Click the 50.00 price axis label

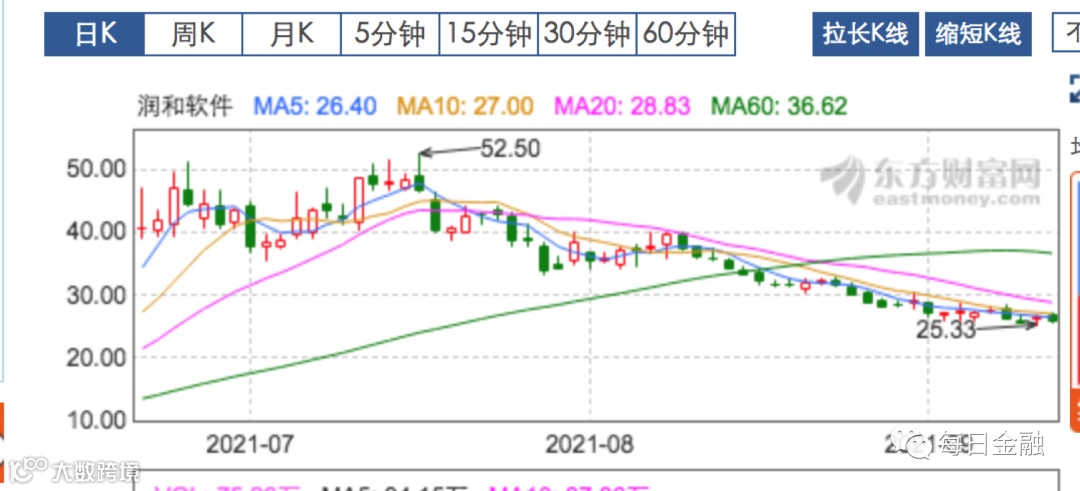[x=96, y=169]
